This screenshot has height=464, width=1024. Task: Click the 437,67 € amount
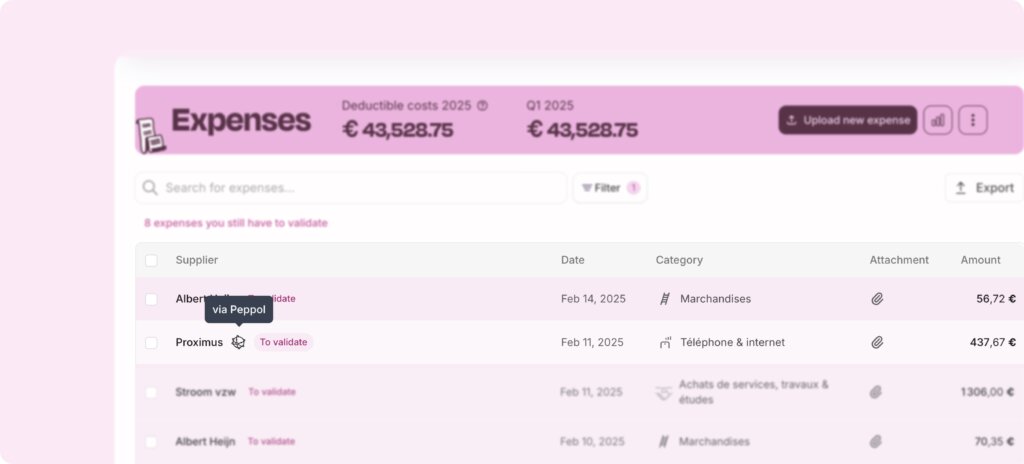(x=993, y=342)
